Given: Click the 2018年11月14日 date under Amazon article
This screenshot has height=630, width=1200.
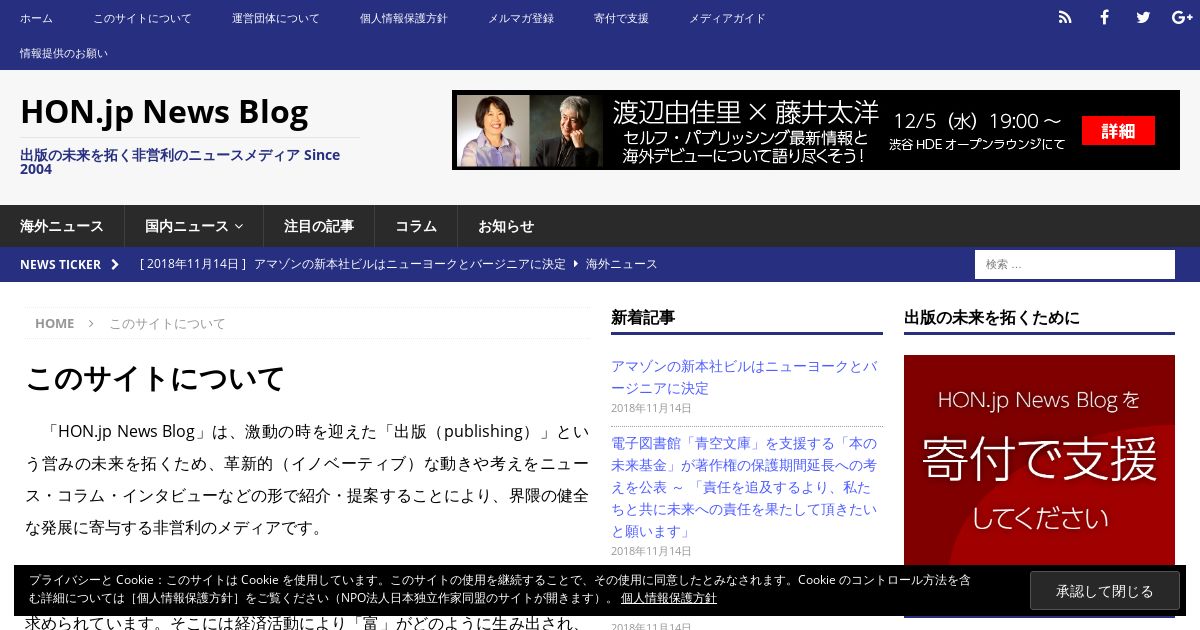Looking at the screenshot, I should tap(651, 408).
